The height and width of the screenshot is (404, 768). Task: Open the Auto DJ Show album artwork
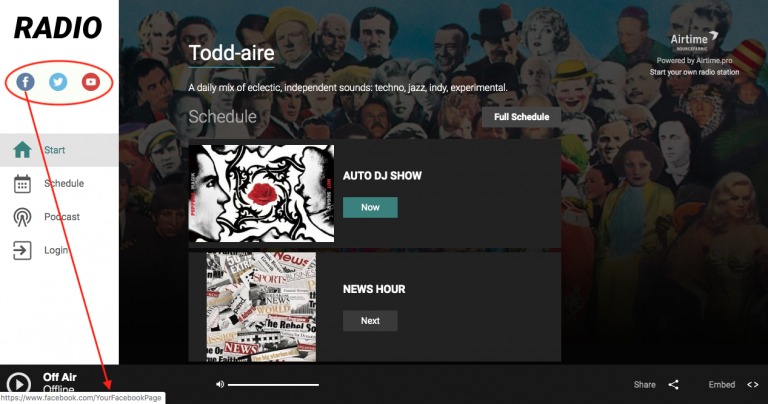[x=262, y=193]
